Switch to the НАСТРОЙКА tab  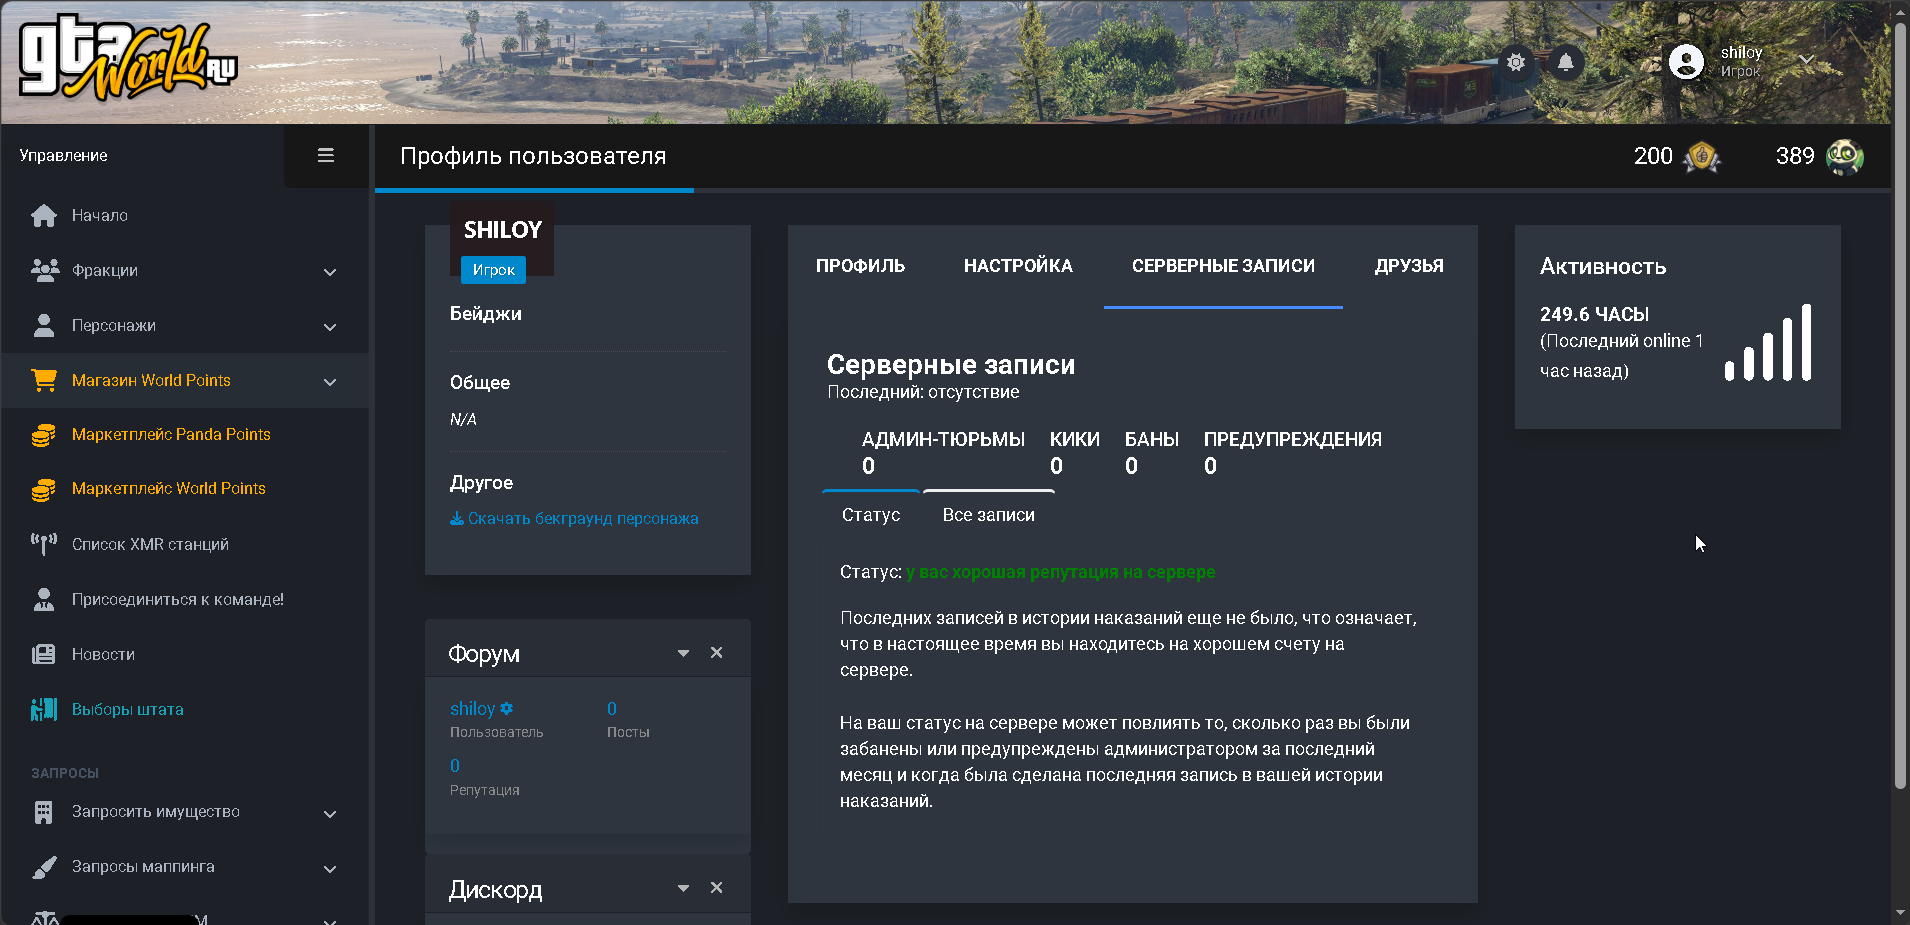pos(1018,266)
